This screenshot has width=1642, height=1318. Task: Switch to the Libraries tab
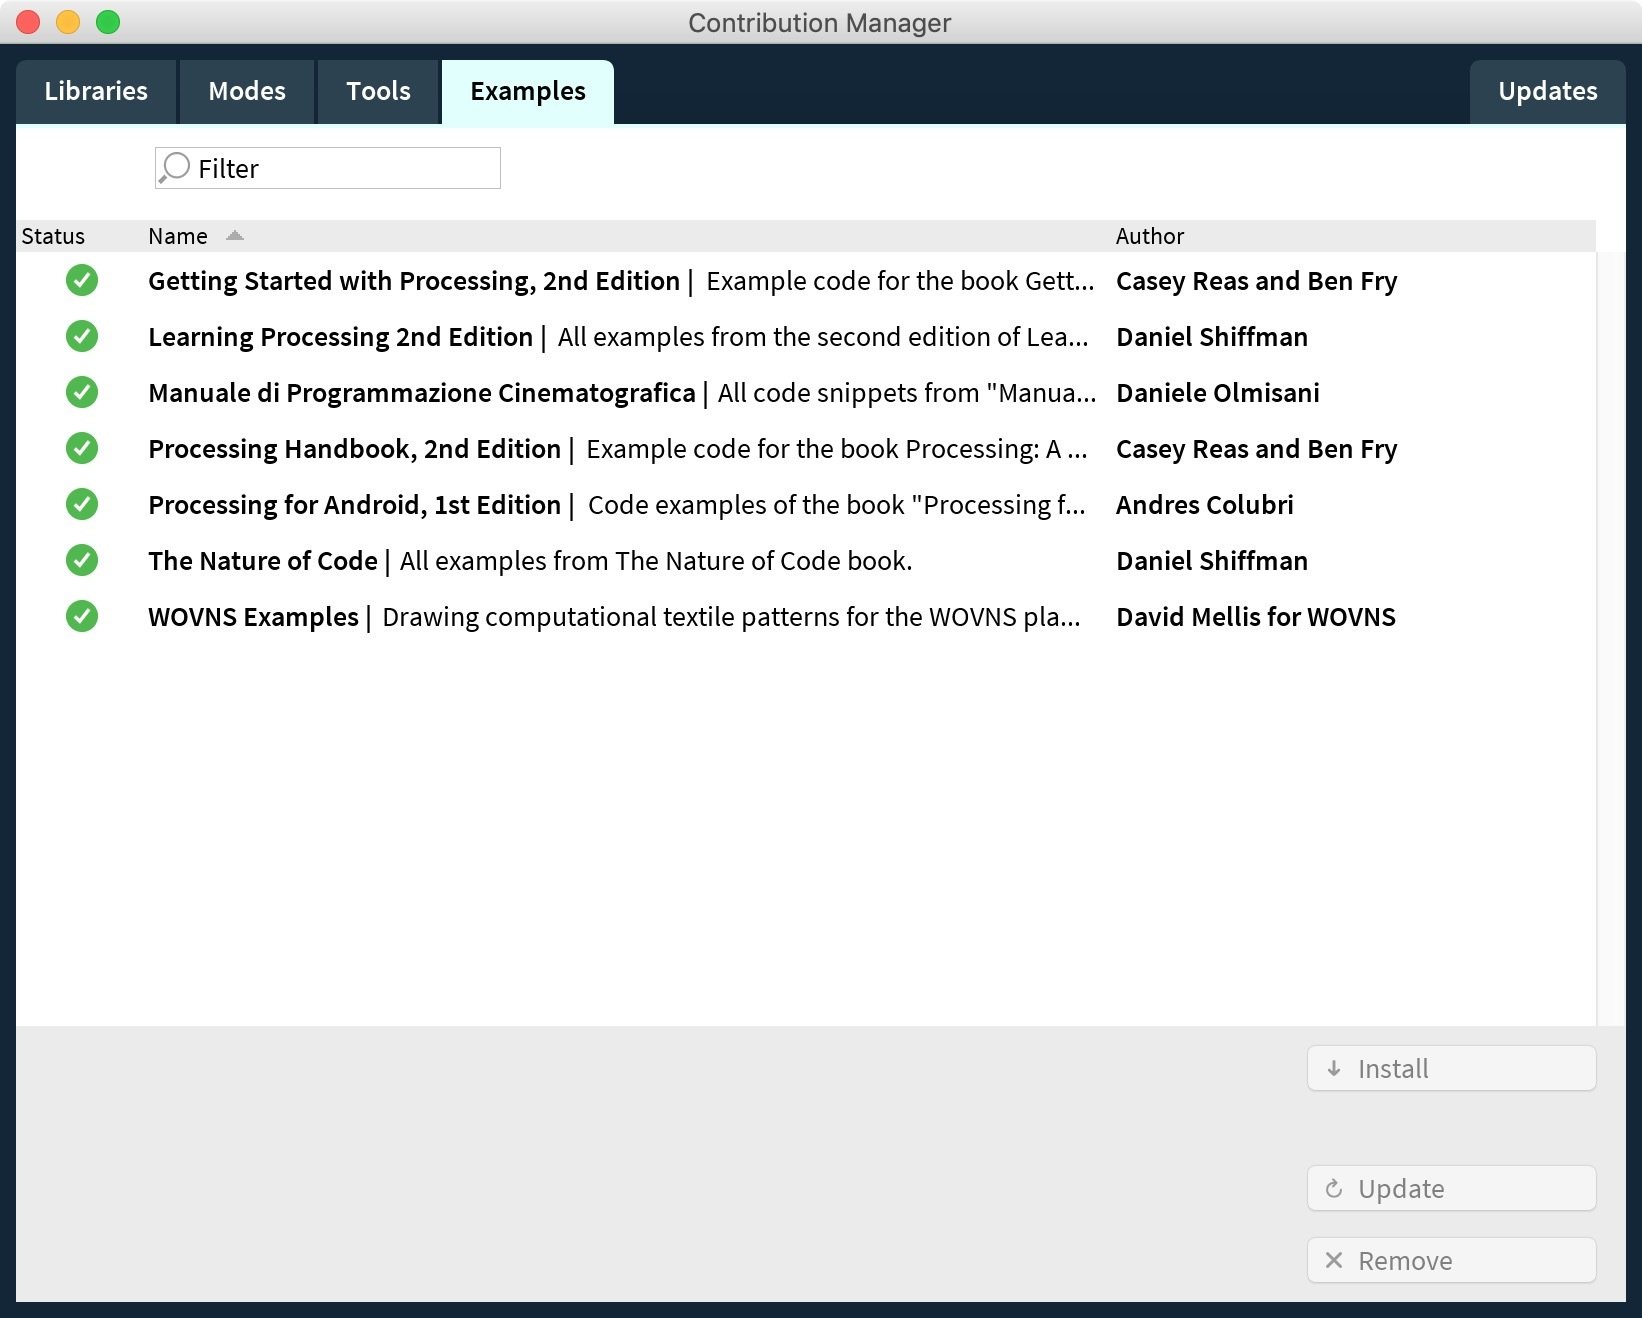pyautogui.click(x=96, y=91)
